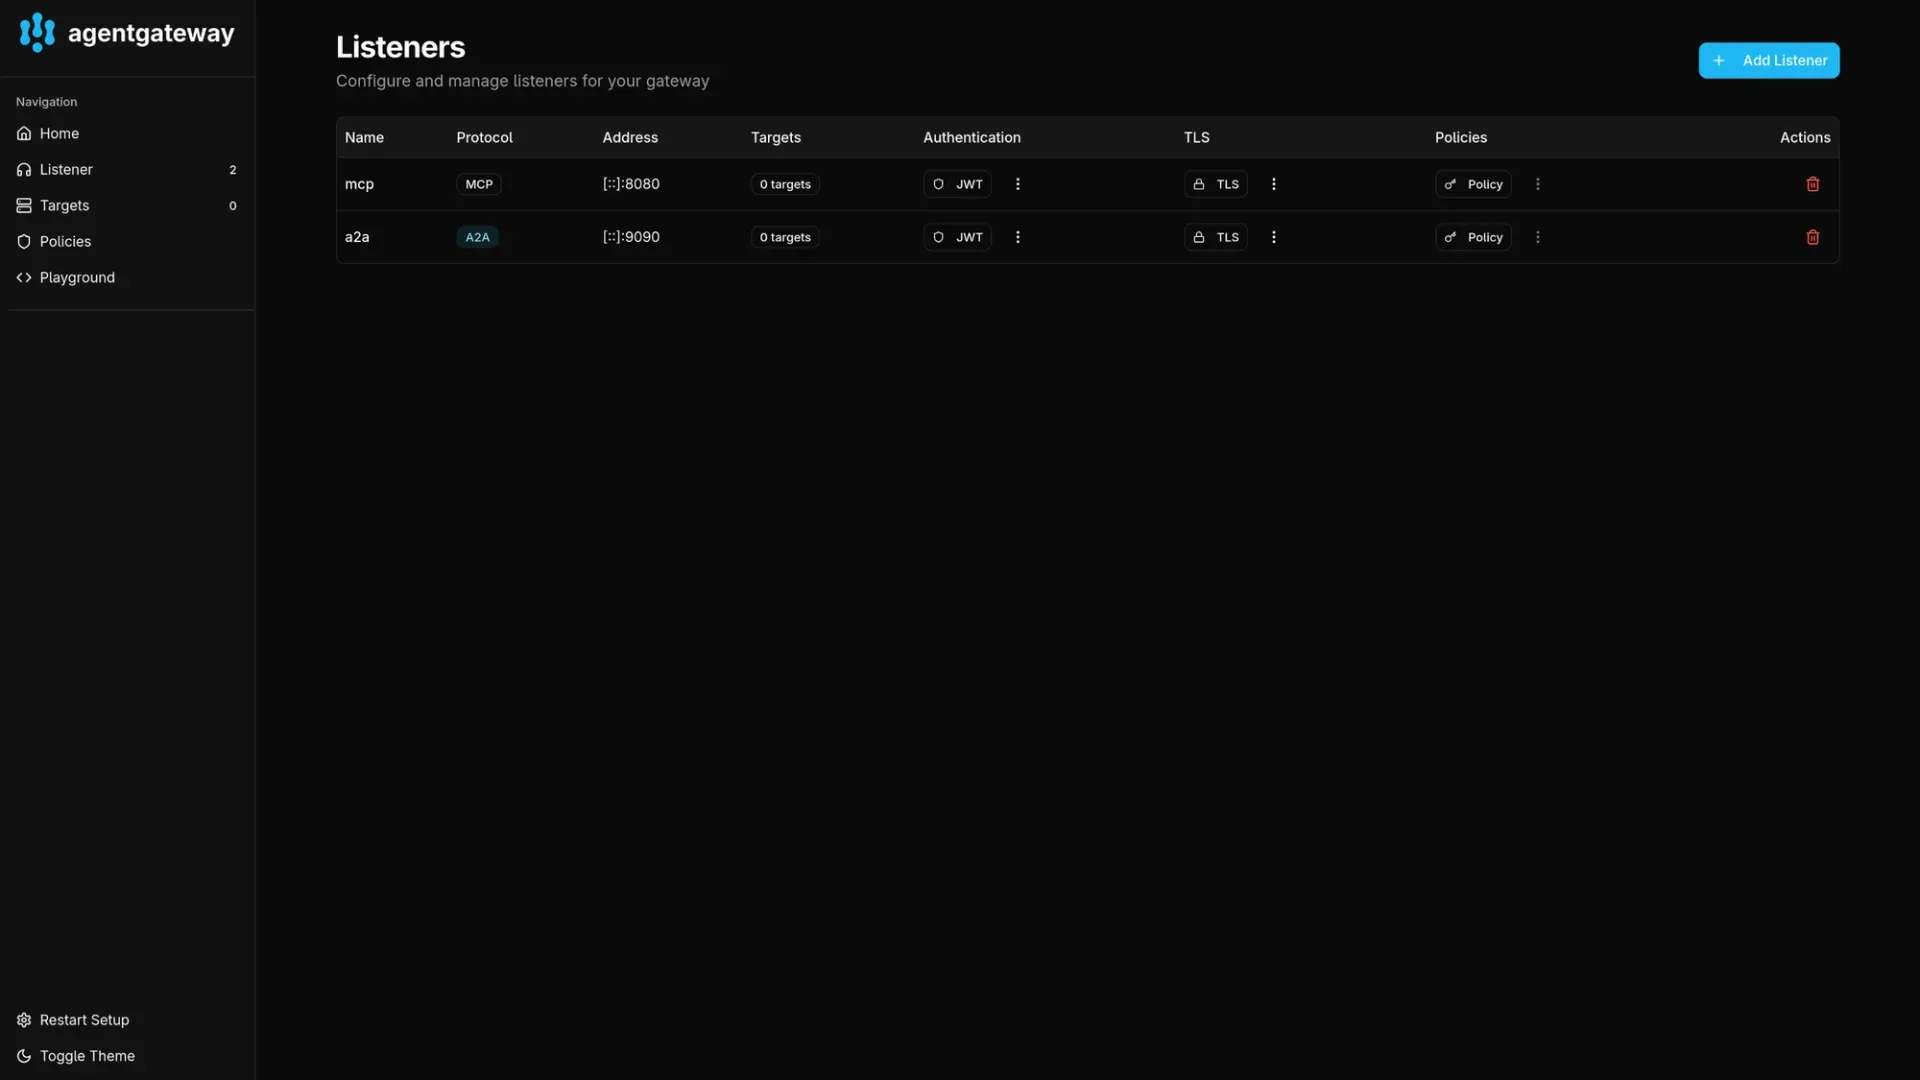
Task: Delete the a2a listener with trash icon
Action: click(x=1812, y=237)
